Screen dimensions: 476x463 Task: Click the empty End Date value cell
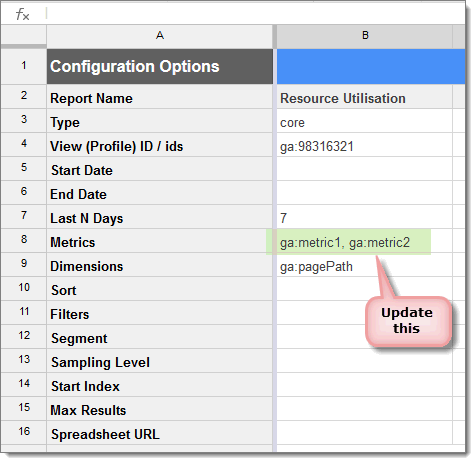click(365, 195)
